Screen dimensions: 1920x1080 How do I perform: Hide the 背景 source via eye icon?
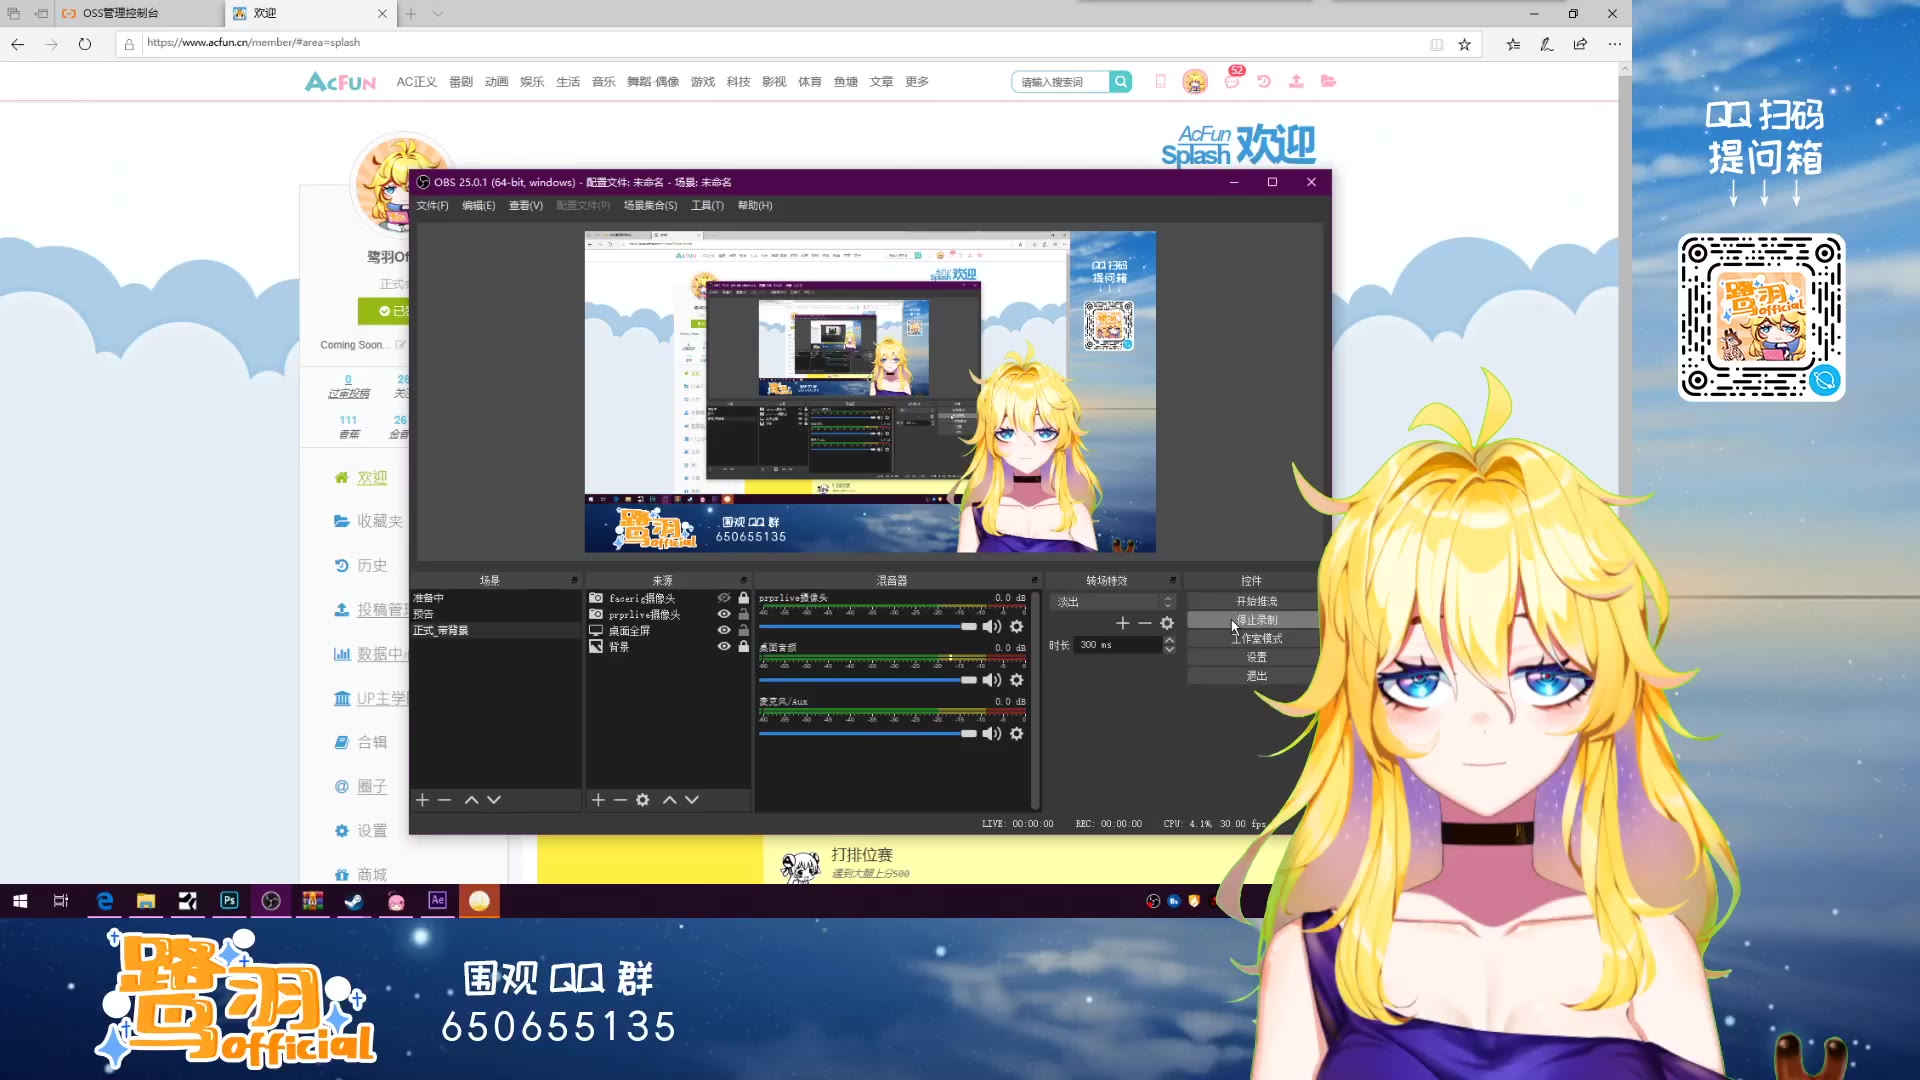(x=724, y=647)
